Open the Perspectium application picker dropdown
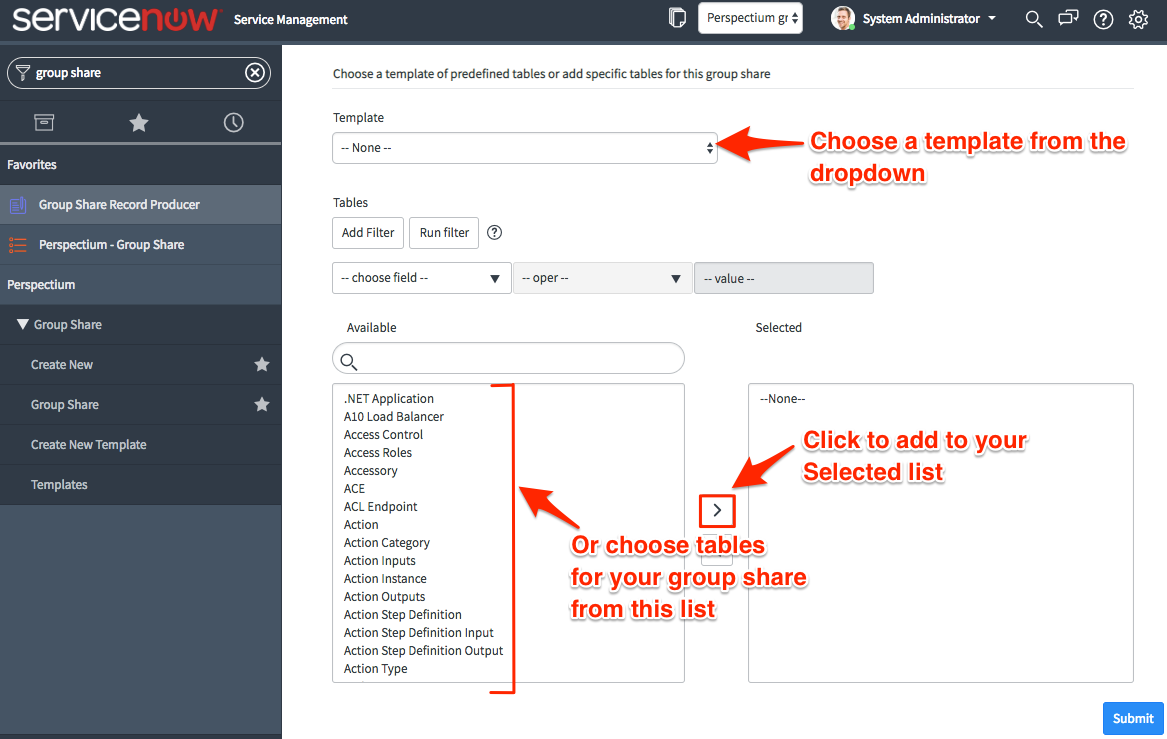 click(x=750, y=18)
